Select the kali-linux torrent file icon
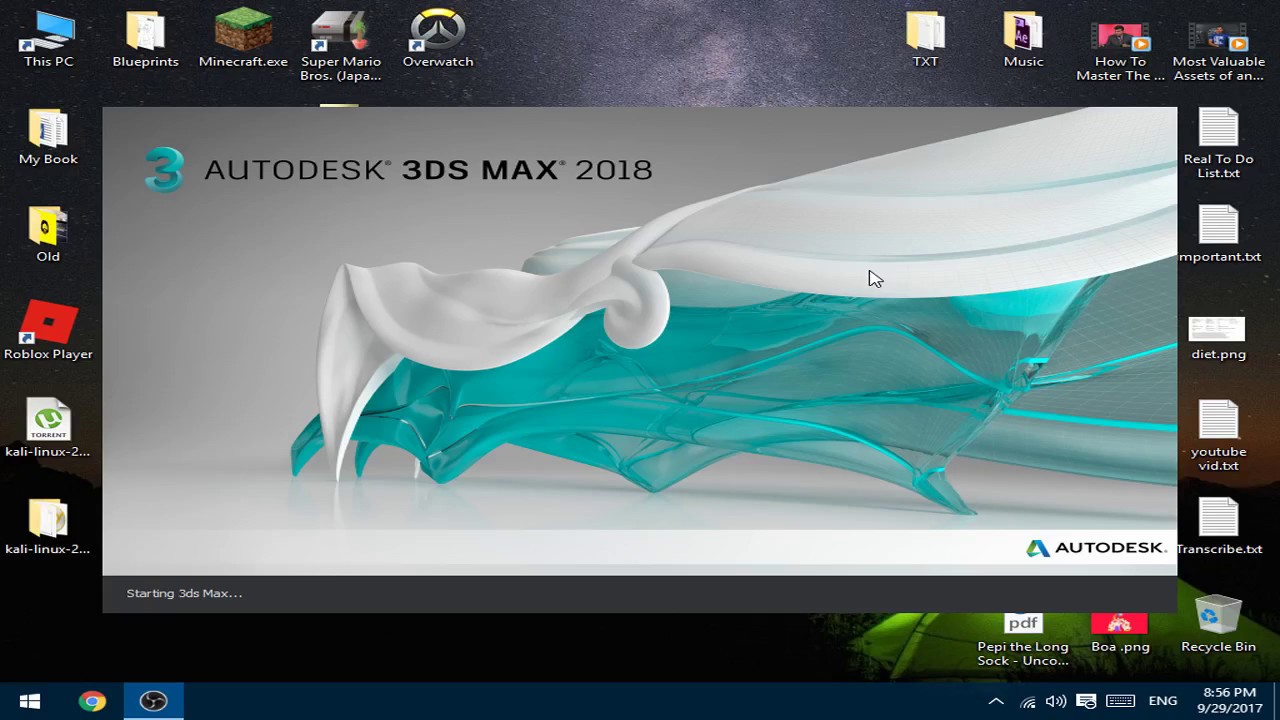1280x720 pixels. tap(48, 429)
